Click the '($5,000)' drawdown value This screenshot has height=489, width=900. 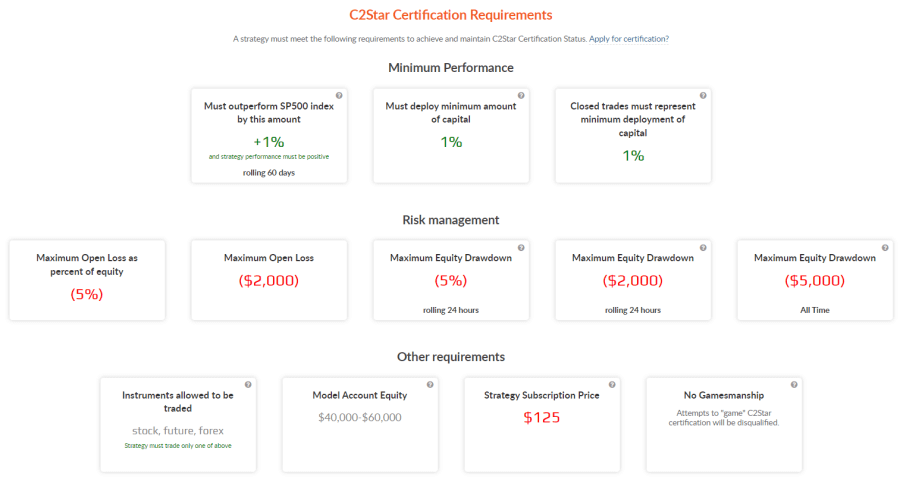coord(814,281)
